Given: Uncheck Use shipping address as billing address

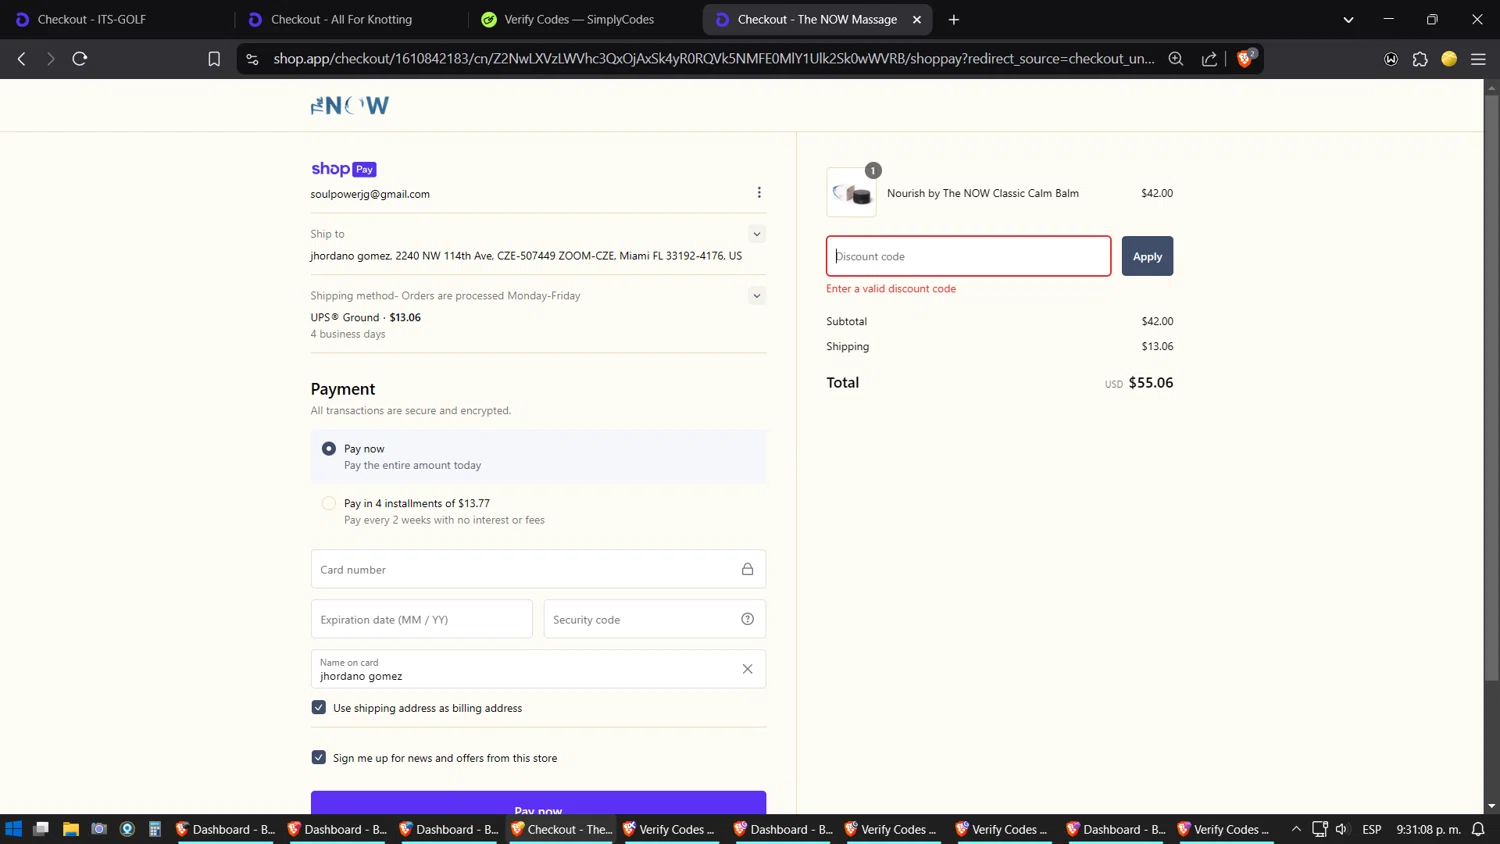Looking at the screenshot, I should point(319,707).
